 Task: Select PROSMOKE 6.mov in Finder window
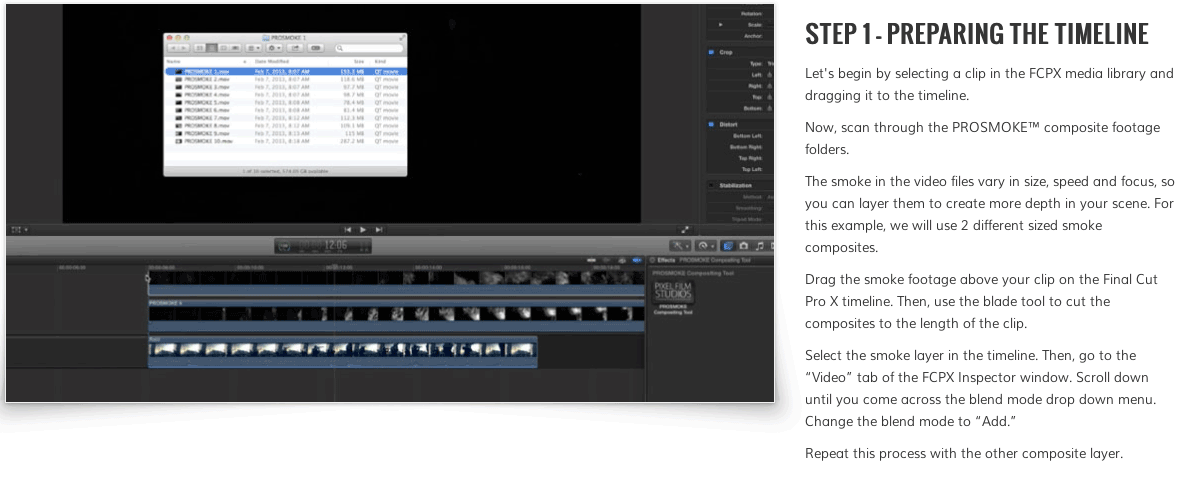tap(285, 110)
